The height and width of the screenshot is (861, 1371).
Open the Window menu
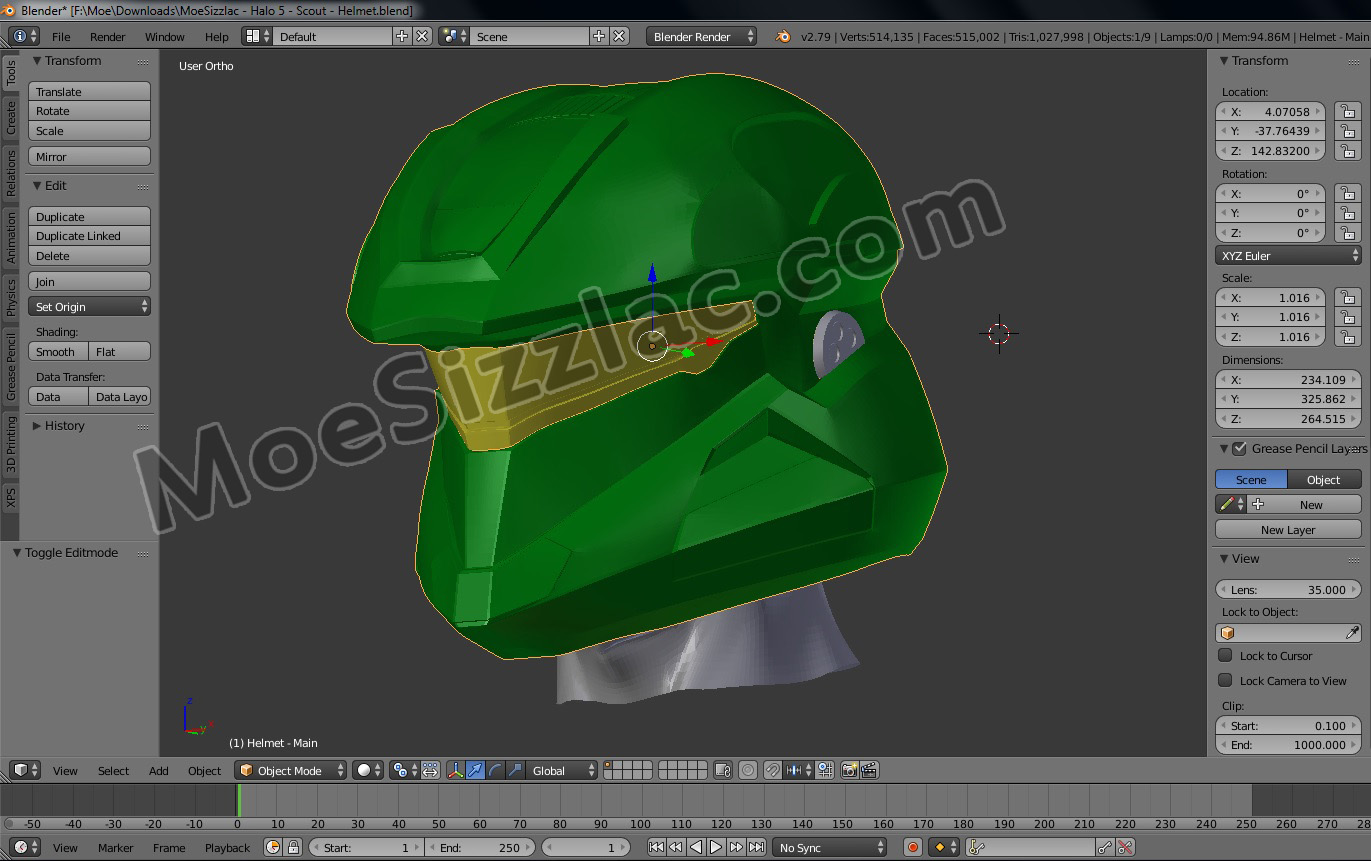pyautogui.click(x=165, y=37)
